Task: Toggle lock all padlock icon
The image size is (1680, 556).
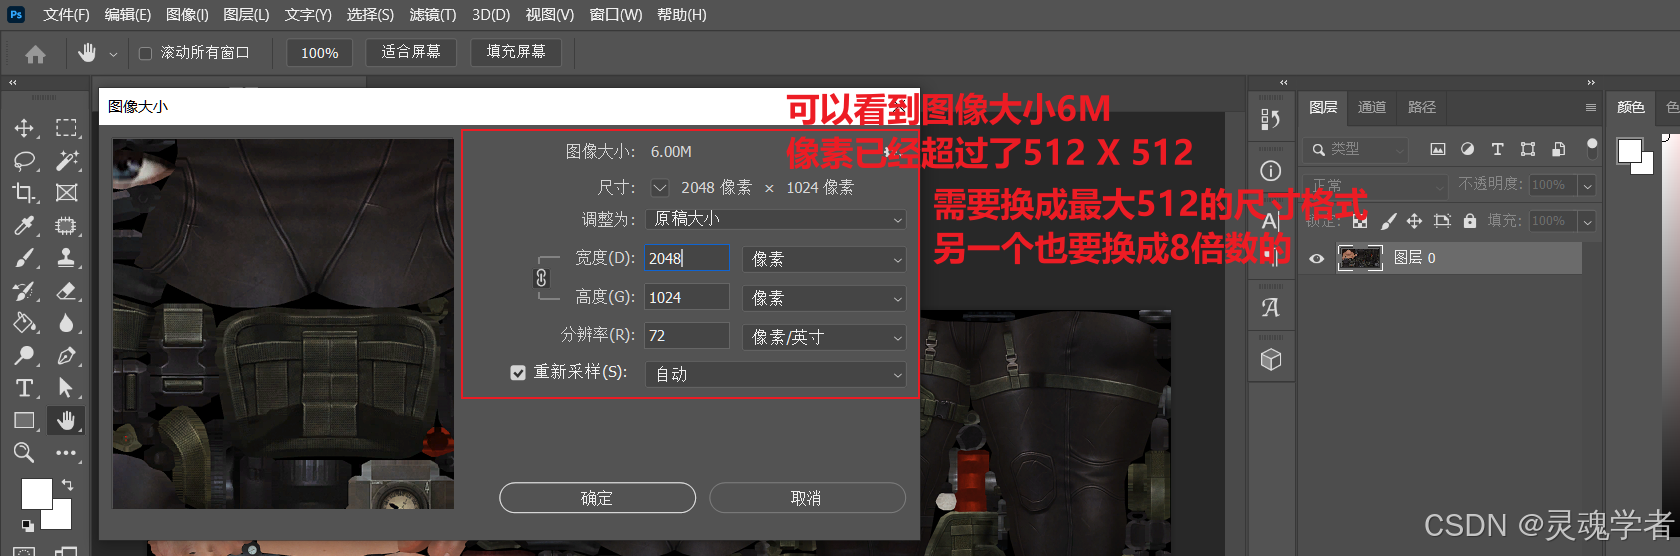Action: (1470, 221)
